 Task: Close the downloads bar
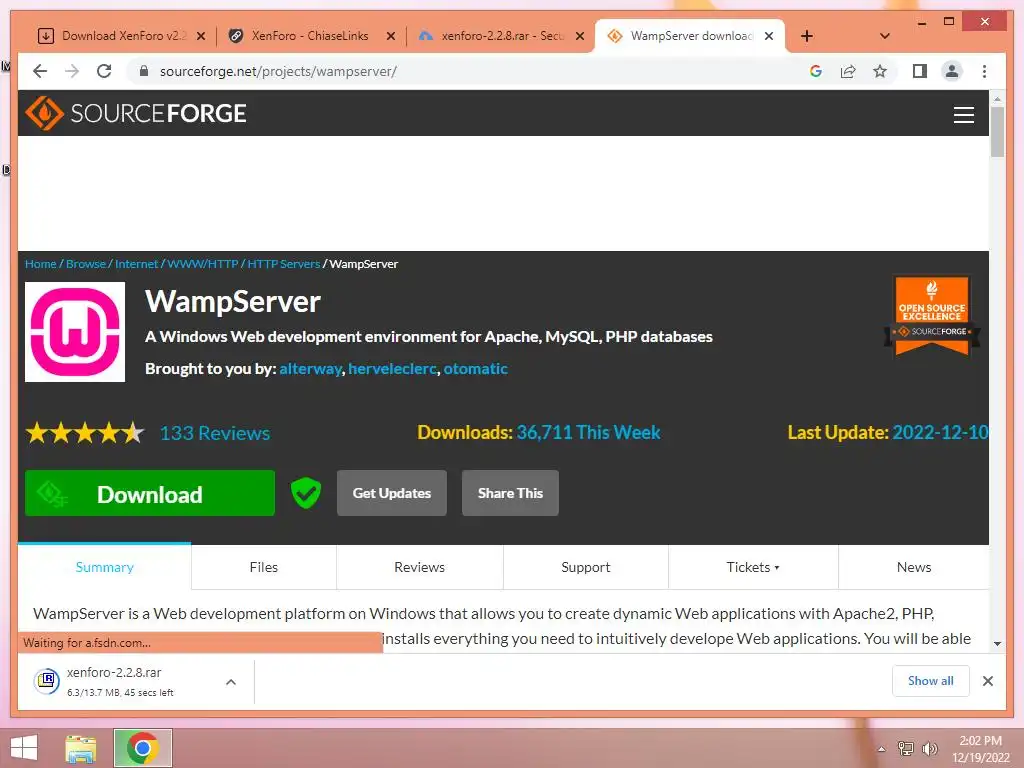(x=988, y=681)
